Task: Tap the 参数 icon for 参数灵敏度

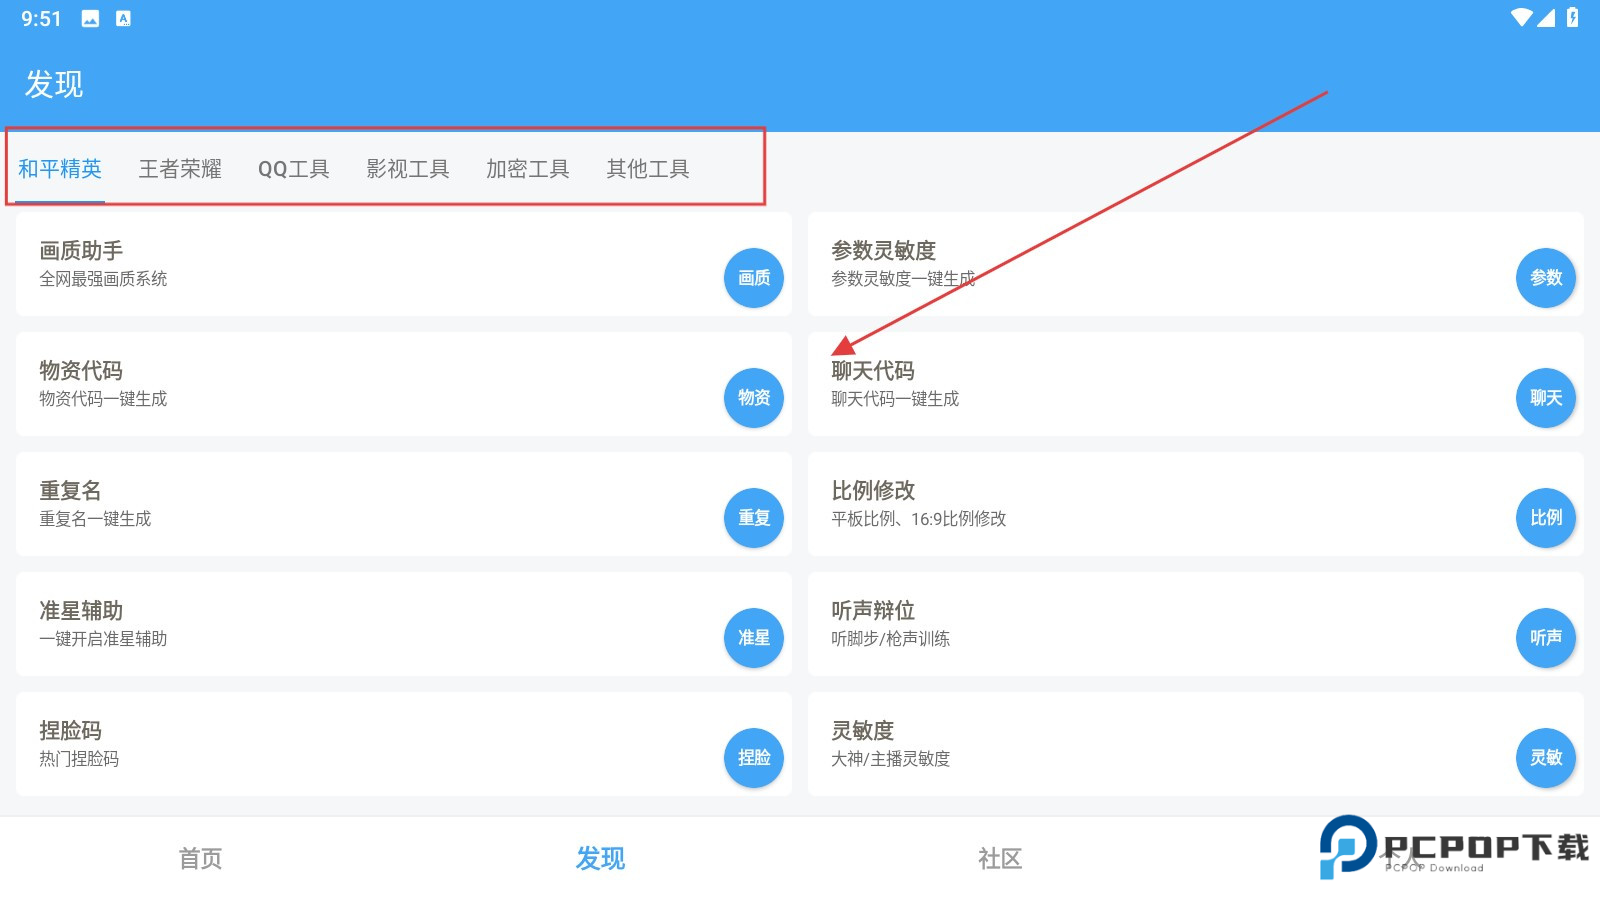Action: point(1545,278)
